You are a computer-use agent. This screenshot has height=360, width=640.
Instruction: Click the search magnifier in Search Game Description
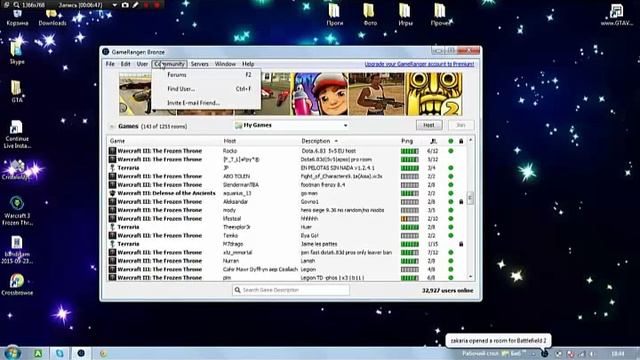tap(238, 290)
